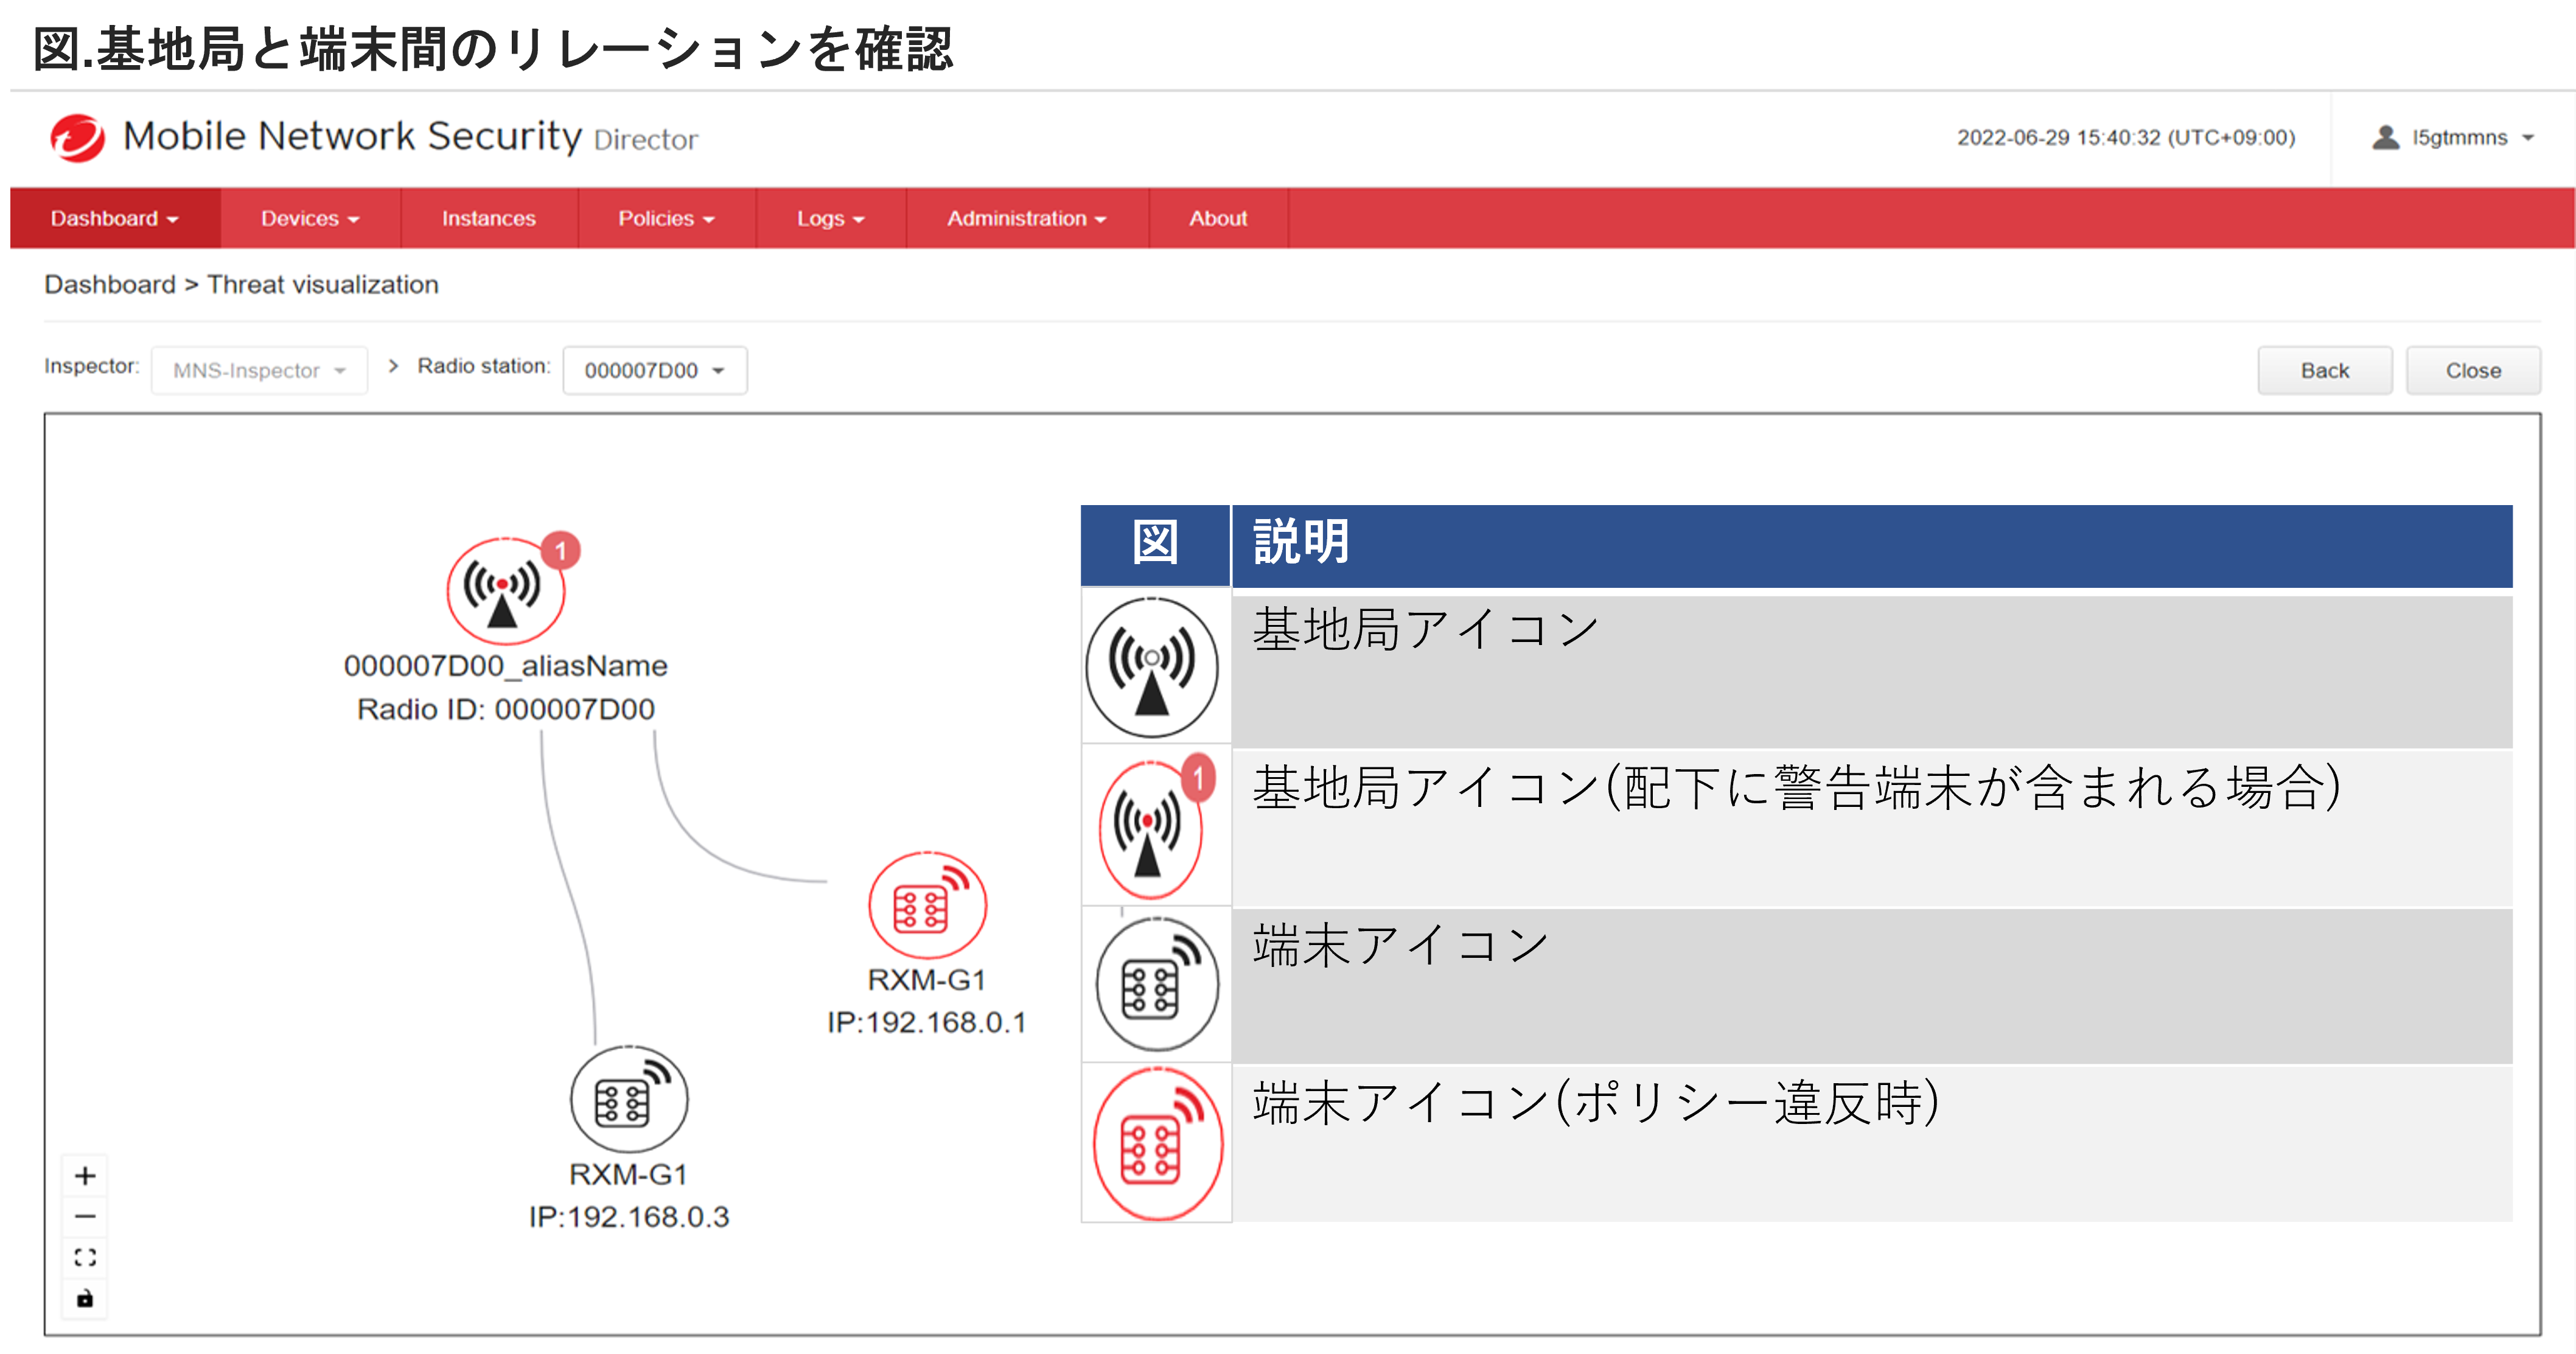Click the Trend Micro logo icon
Image resolution: width=2576 pixels, height=1354 pixels.
[77, 138]
